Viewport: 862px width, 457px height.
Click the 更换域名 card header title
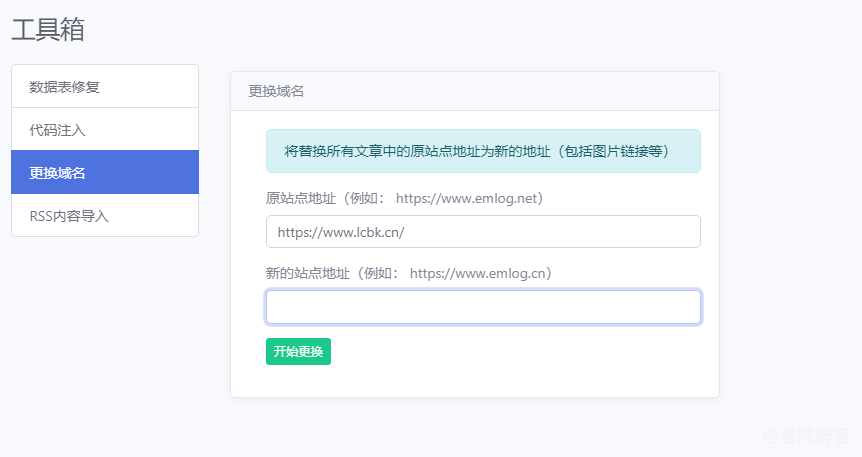276,91
